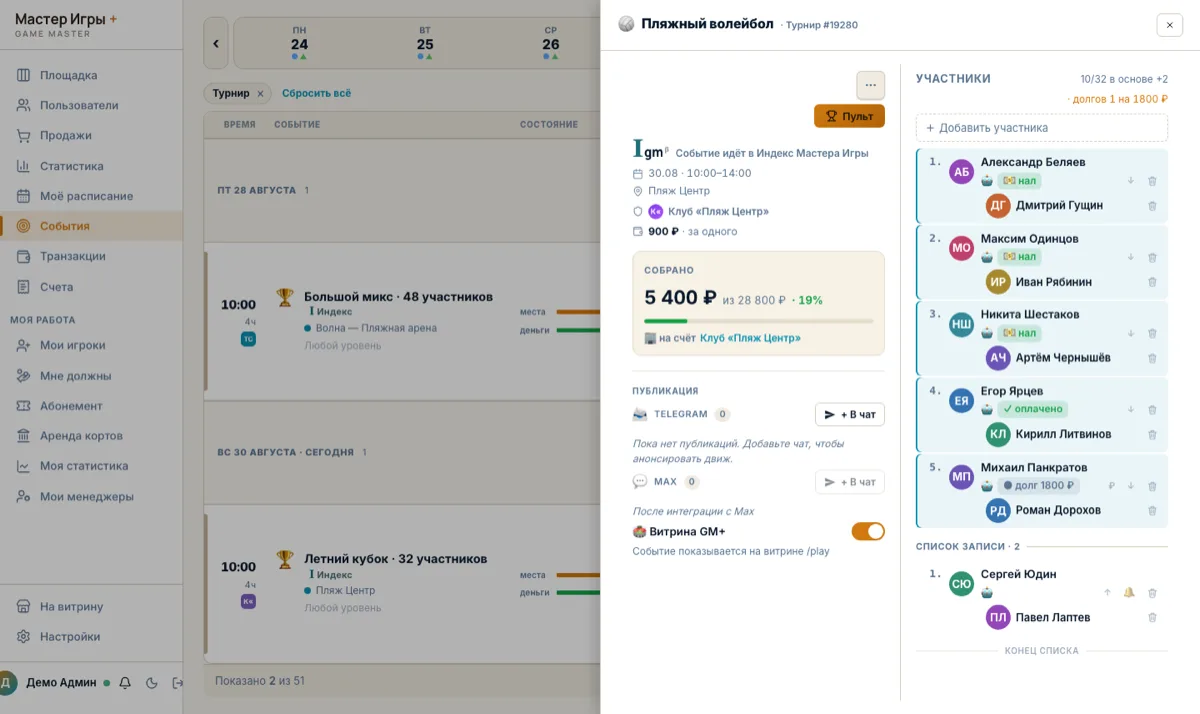The image size is (1200, 714).
Task: Select ПН 24 day tab
Action: click(x=300, y=44)
